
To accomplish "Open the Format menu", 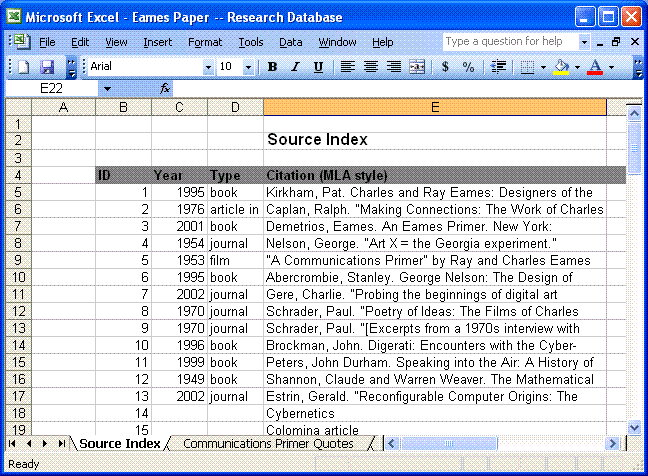I will pos(205,42).
